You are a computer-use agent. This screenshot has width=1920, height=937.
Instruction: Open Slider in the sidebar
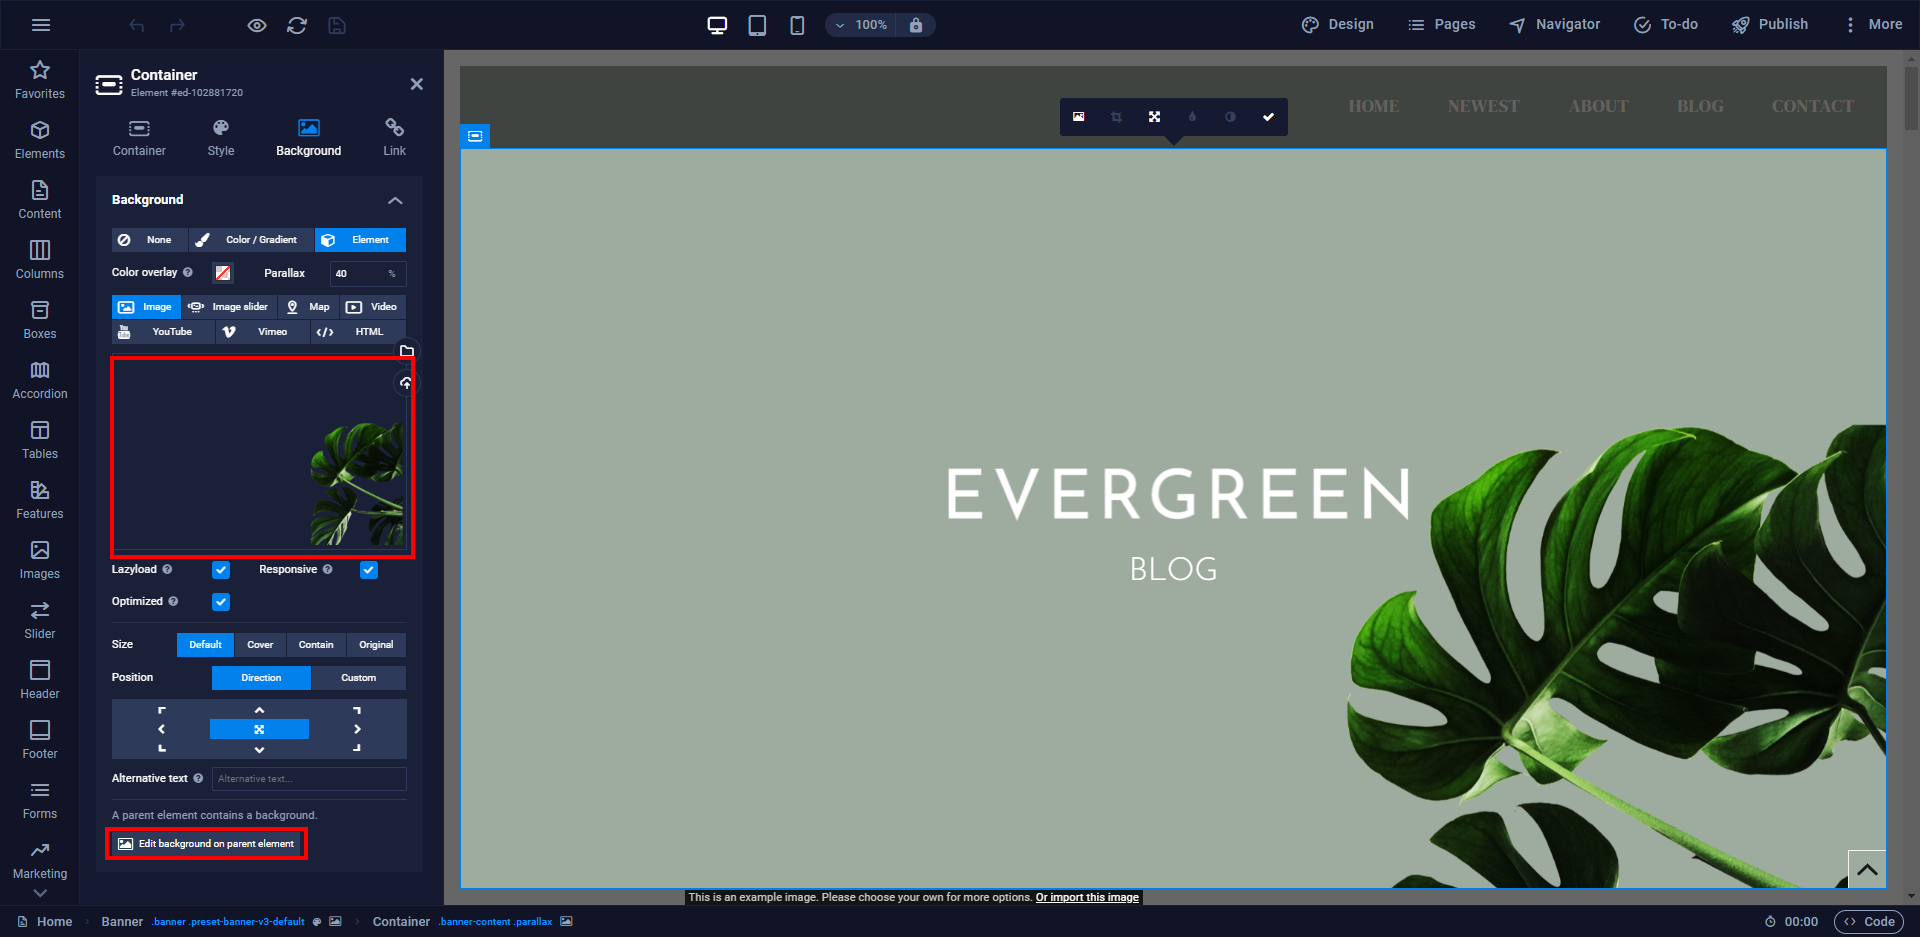40,620
